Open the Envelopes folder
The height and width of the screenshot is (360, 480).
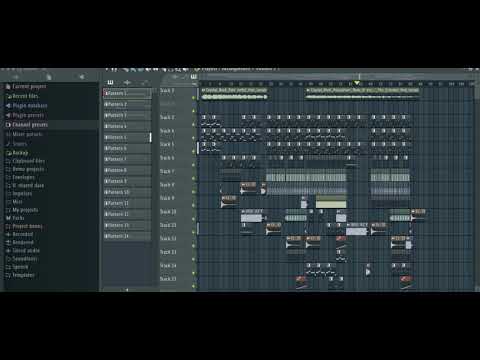click(x=21, y=177)
